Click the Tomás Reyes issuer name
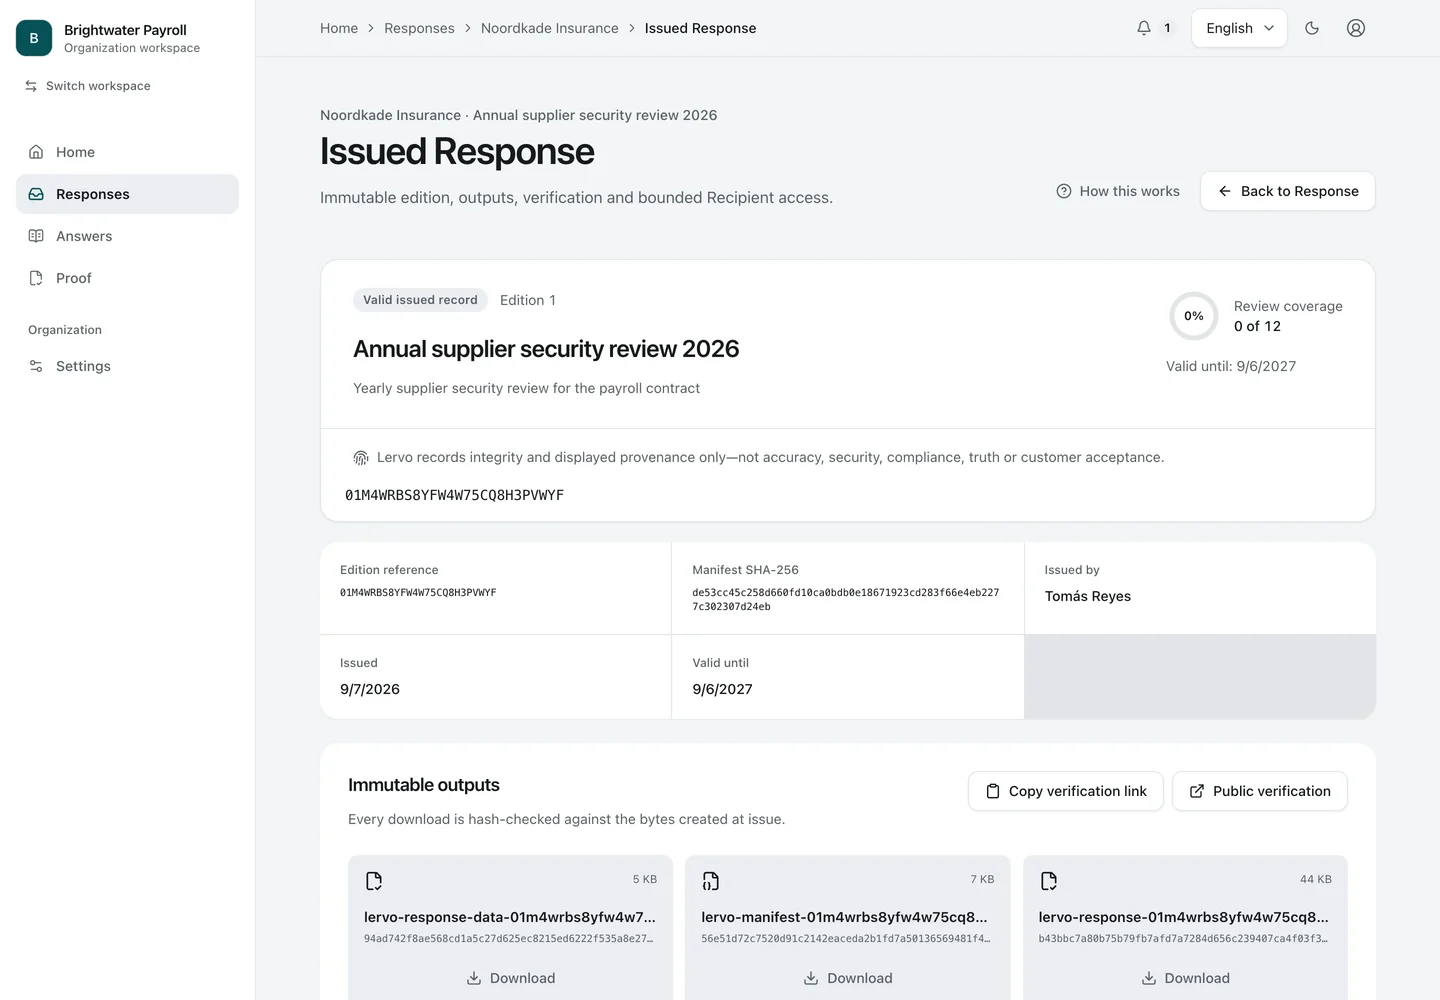 pos(1088,596)
